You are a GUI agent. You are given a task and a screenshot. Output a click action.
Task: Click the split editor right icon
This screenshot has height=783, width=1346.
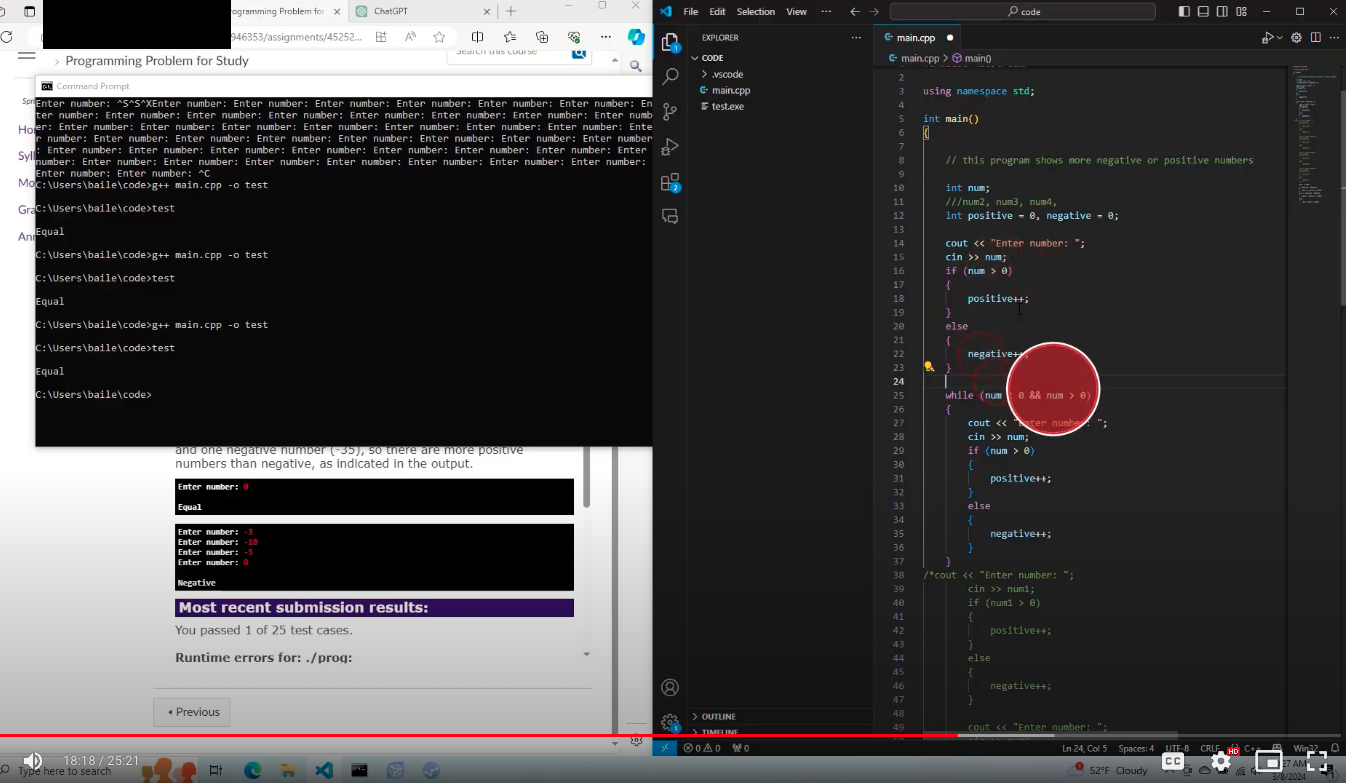[1315, 38]
